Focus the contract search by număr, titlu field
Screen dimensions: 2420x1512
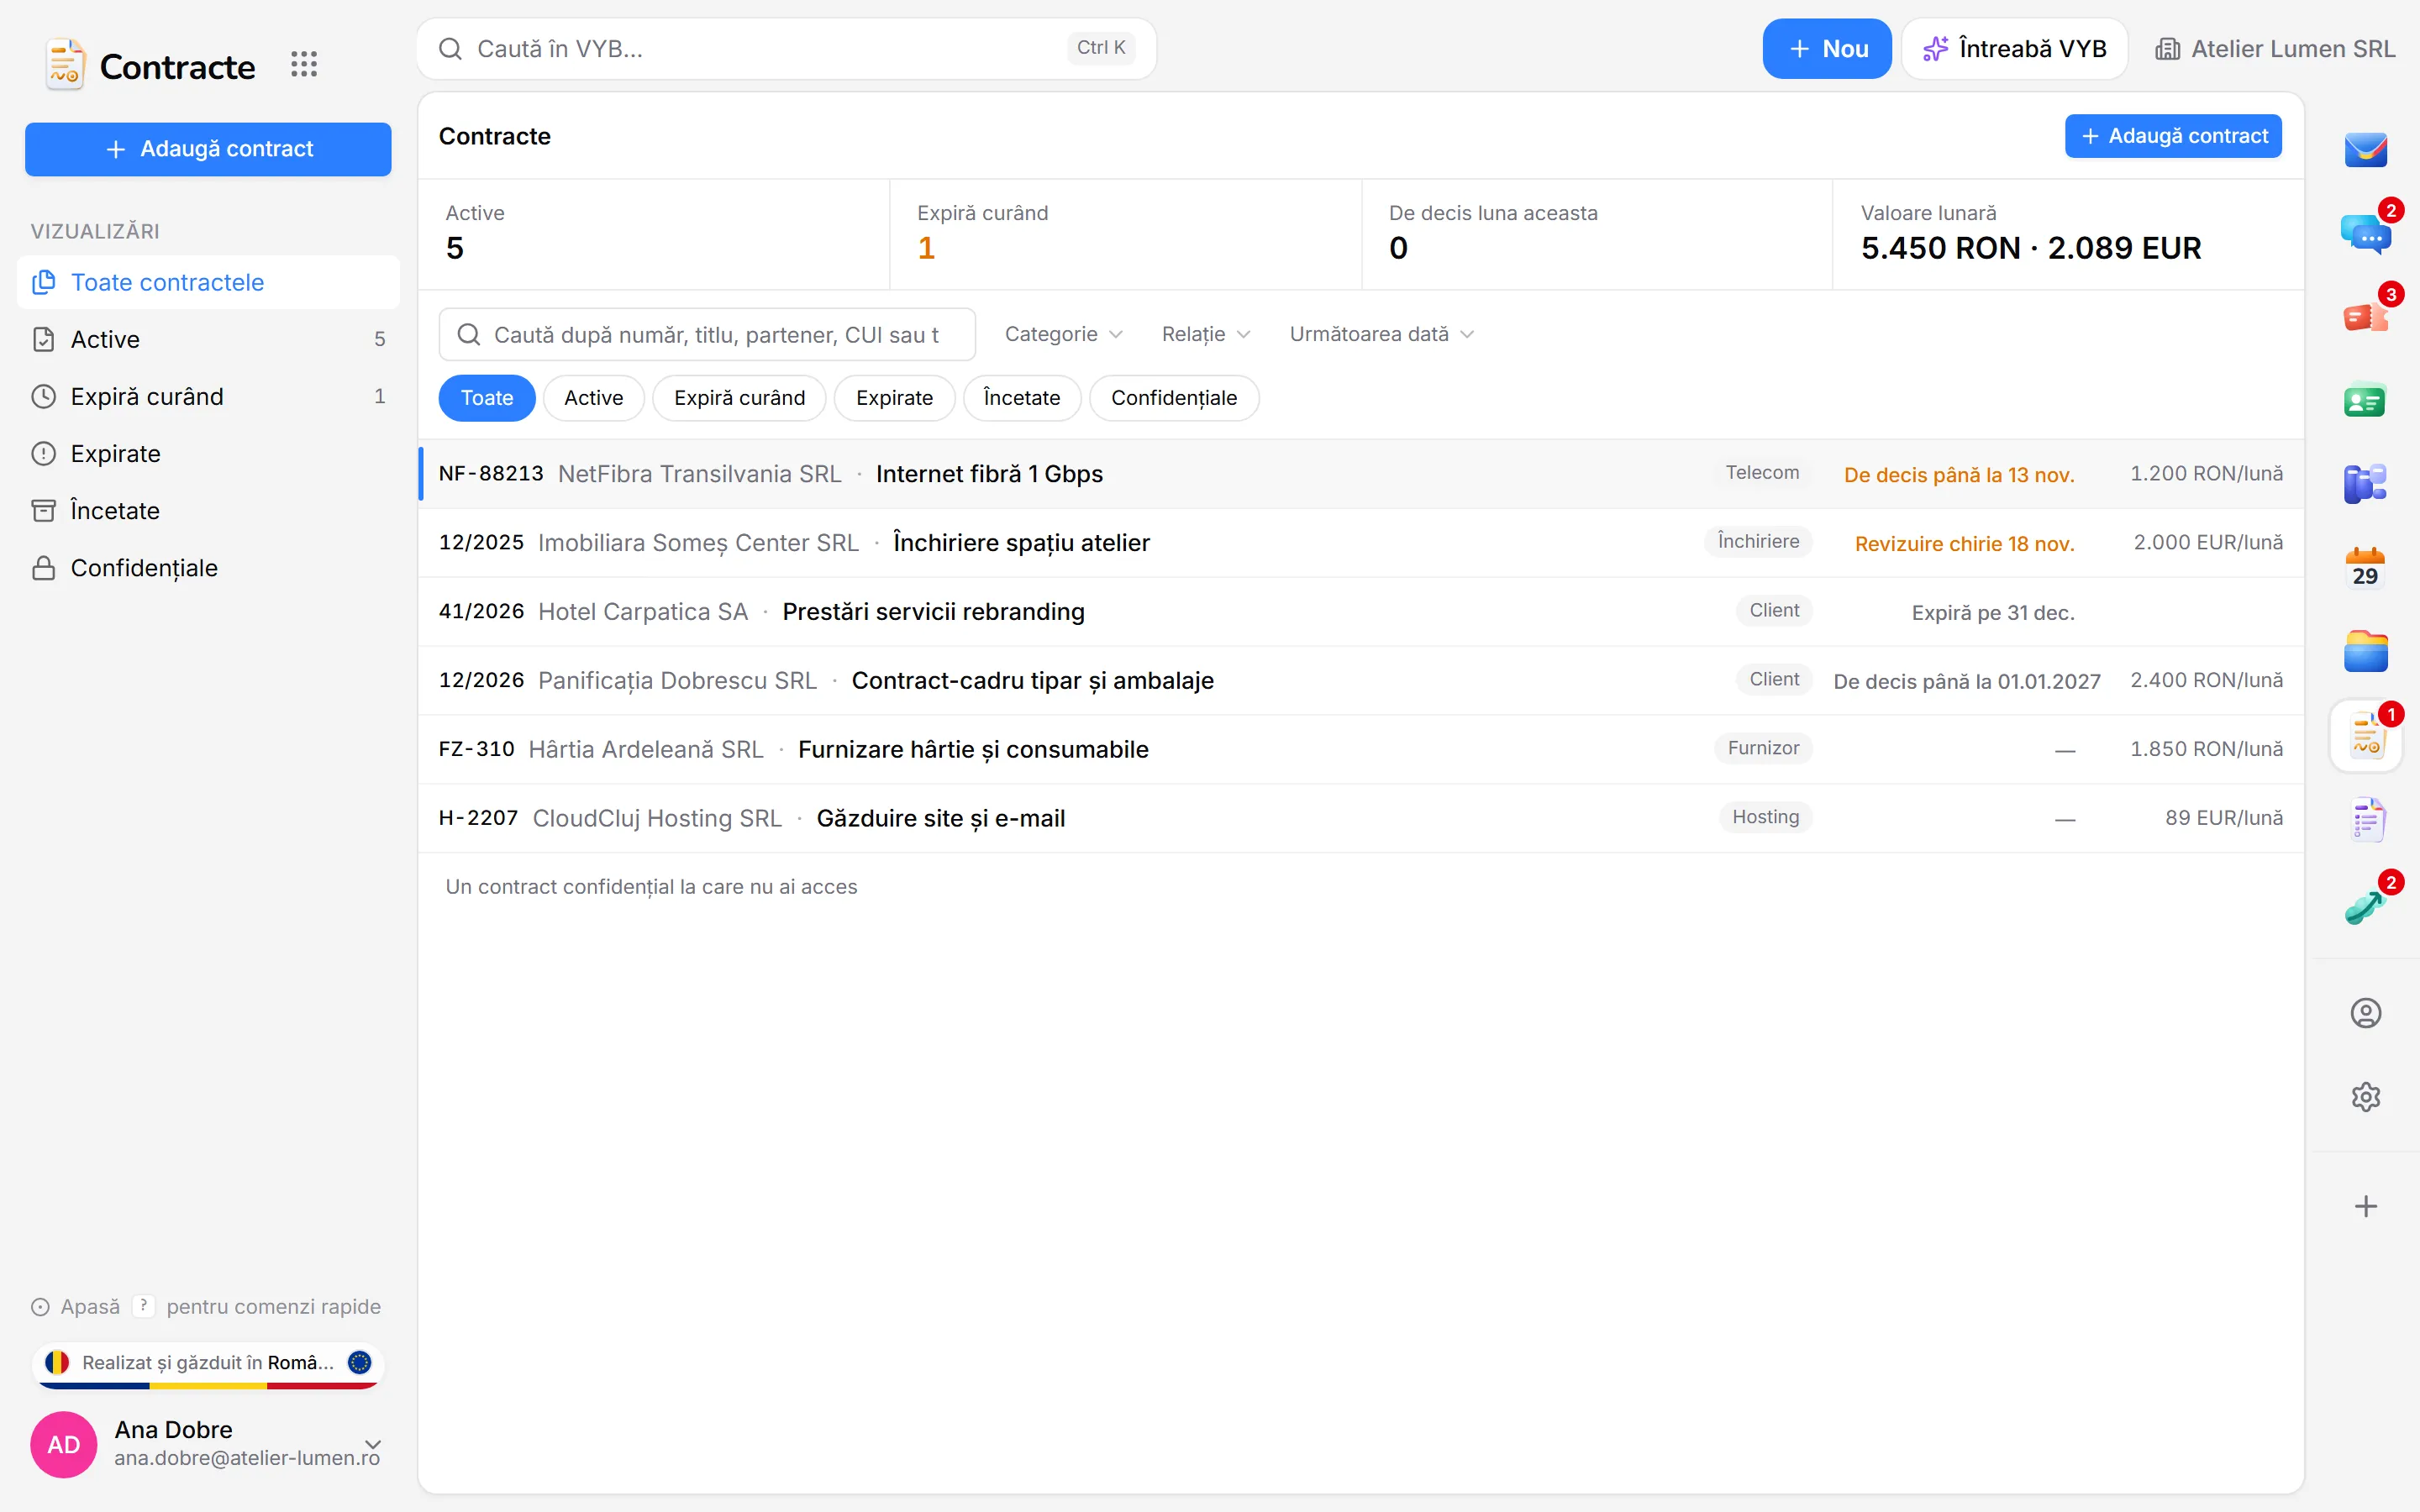tap(707, 335)
